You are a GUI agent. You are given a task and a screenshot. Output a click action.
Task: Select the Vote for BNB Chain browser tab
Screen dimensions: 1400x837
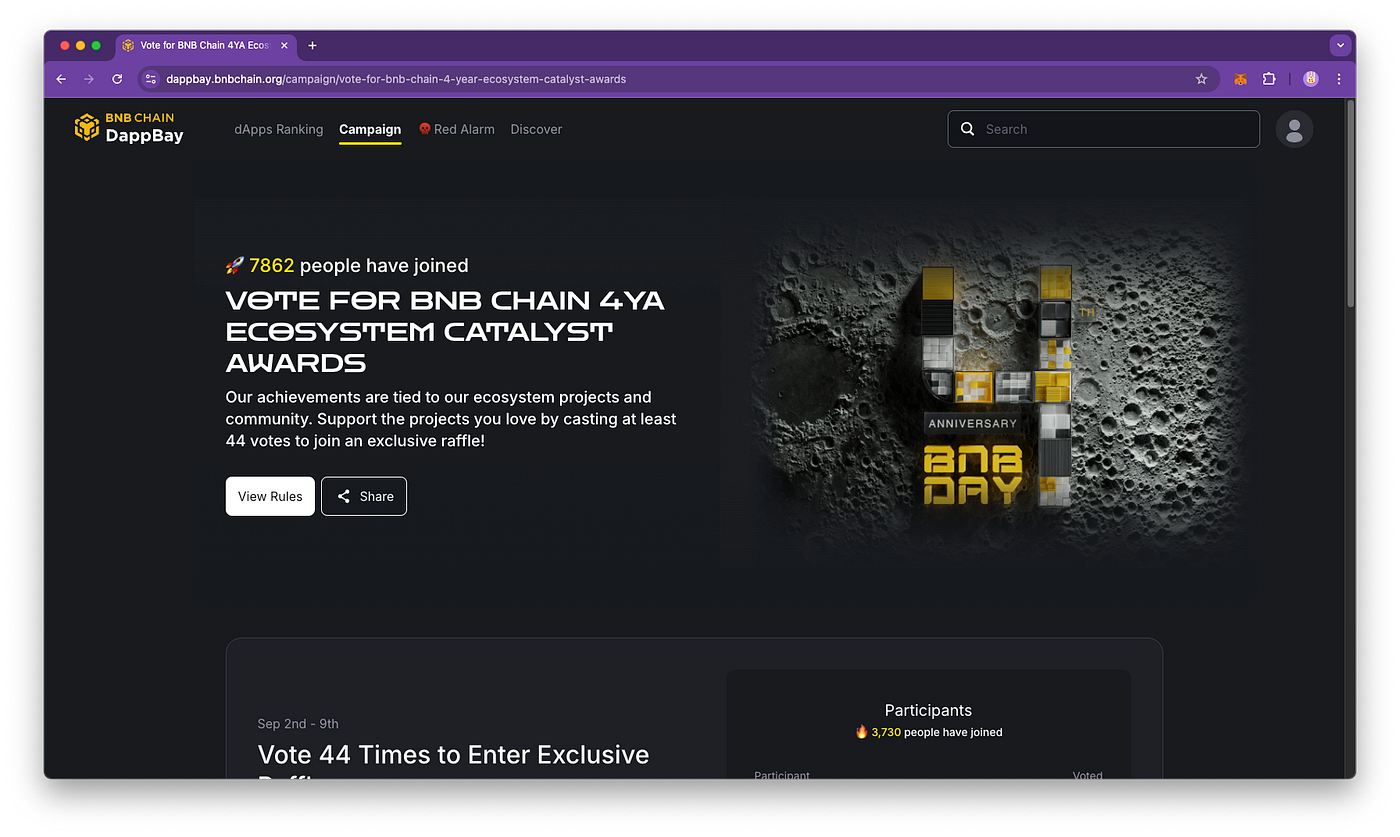point(205,45)
